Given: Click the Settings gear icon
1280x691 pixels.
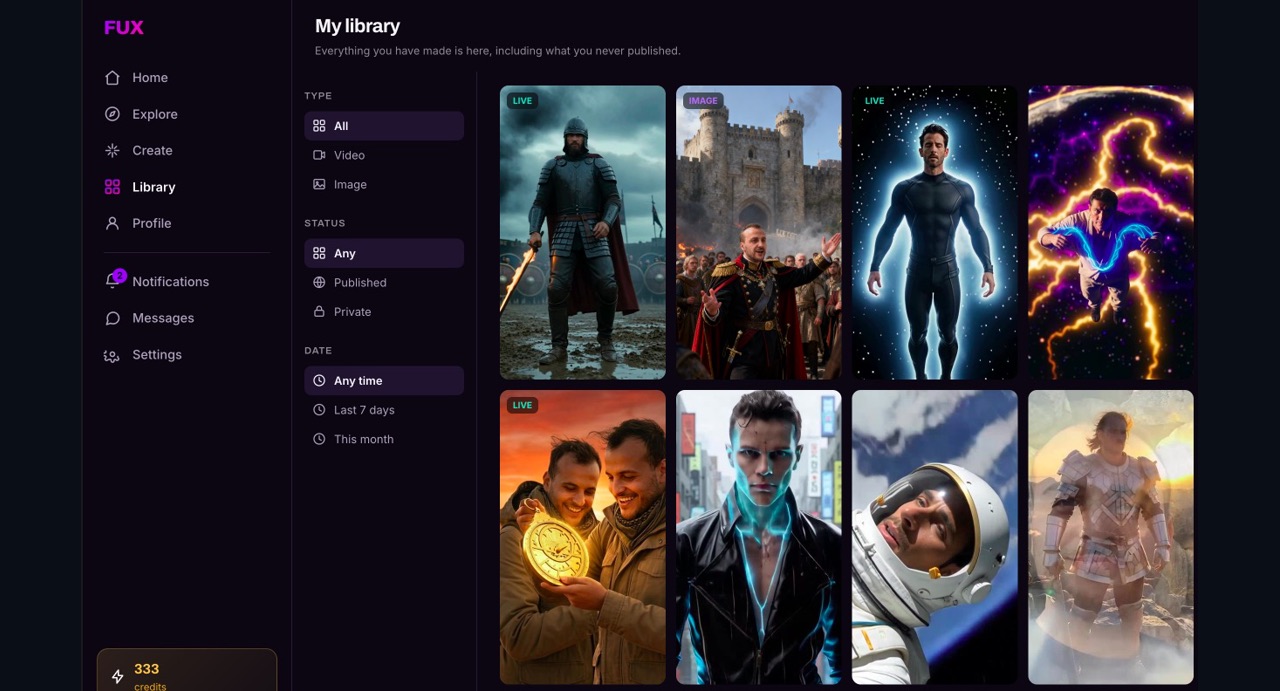Looking at the screenshot, I should [x=112, y=355].
